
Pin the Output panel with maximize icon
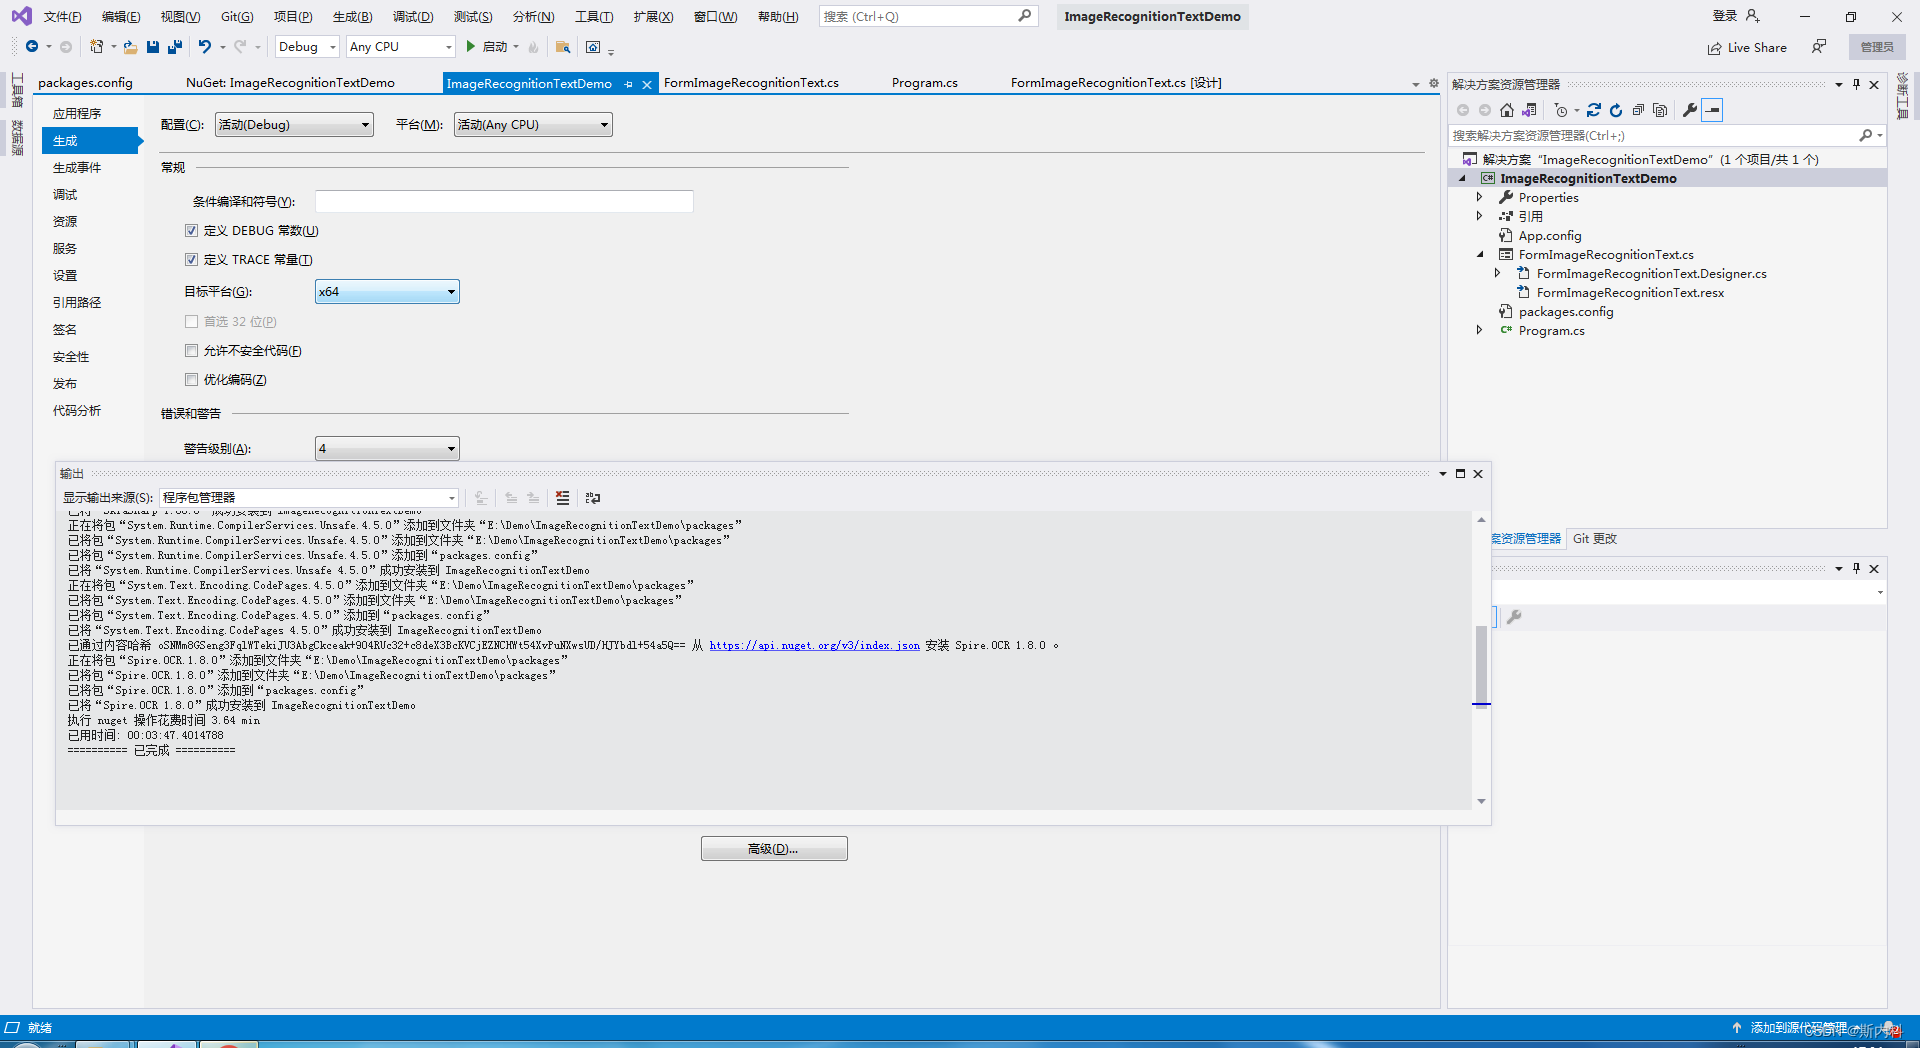[1460, 474]
